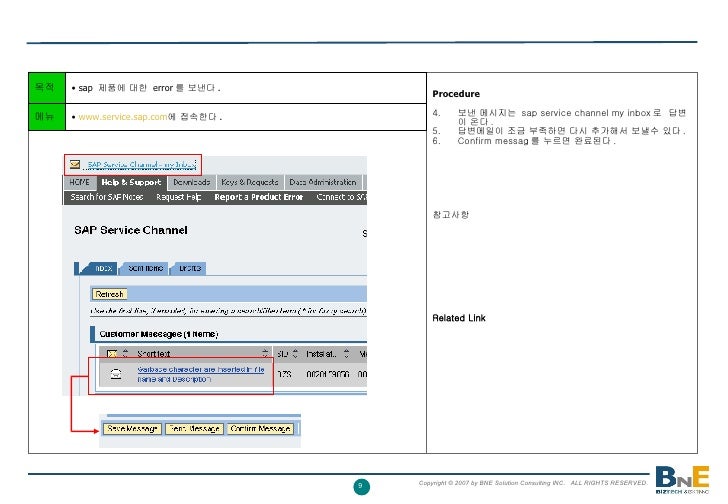Open the Downloads tab
Screen dimensions: 728x504
(191, 182)
